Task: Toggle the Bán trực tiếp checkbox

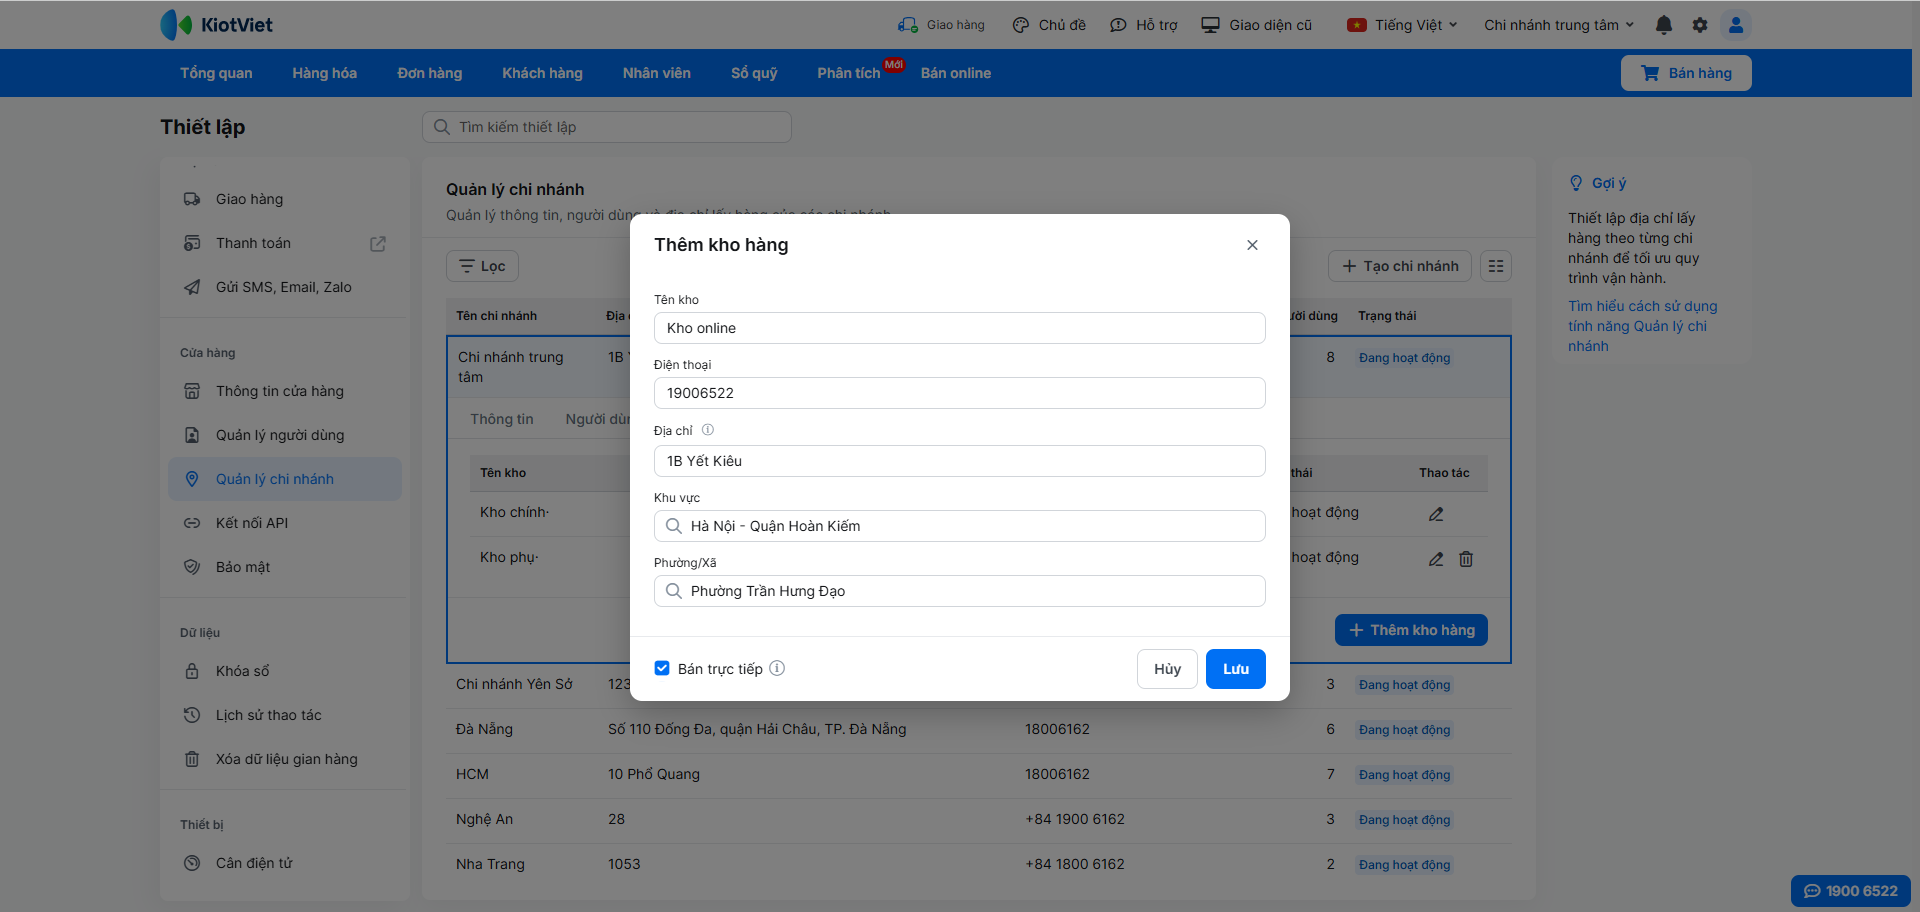Action: click(662, 668)
